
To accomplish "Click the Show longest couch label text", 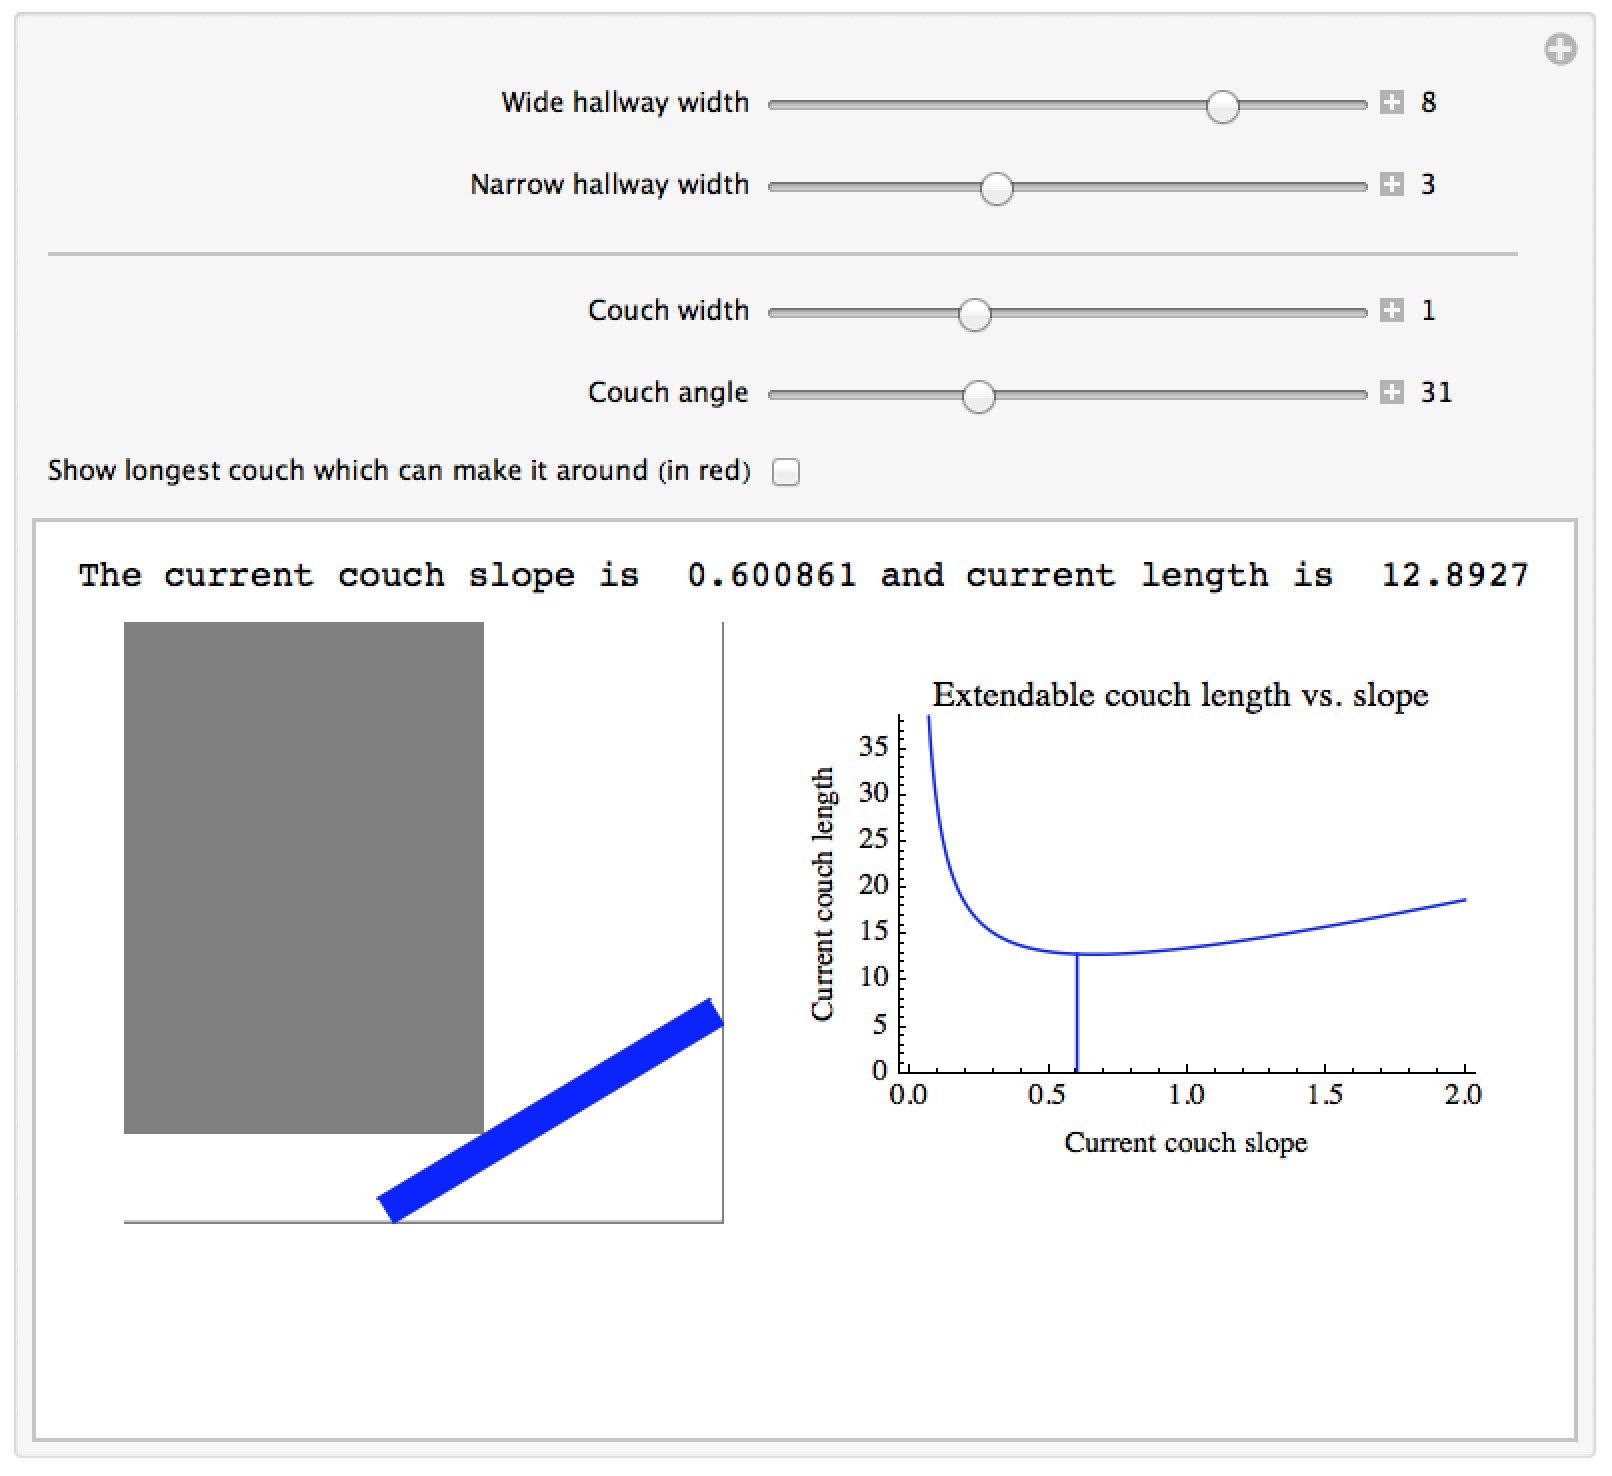I will [399, 470].
